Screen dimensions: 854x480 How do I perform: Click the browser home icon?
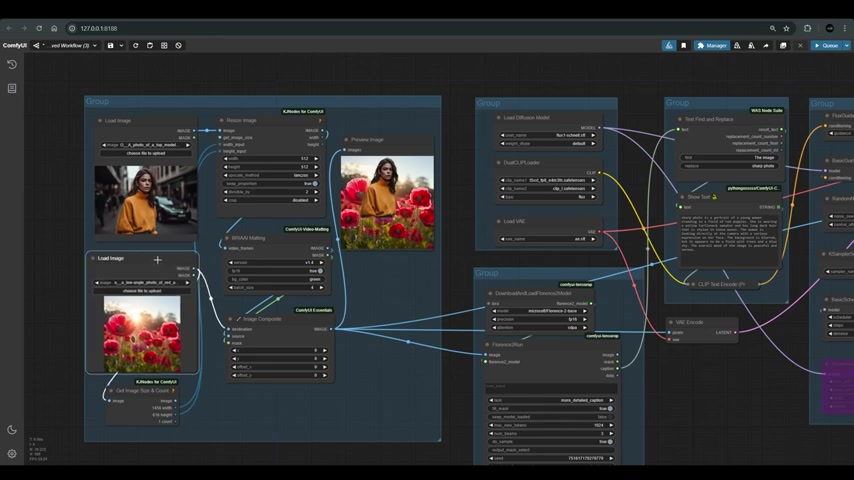(x=54, y=28)
